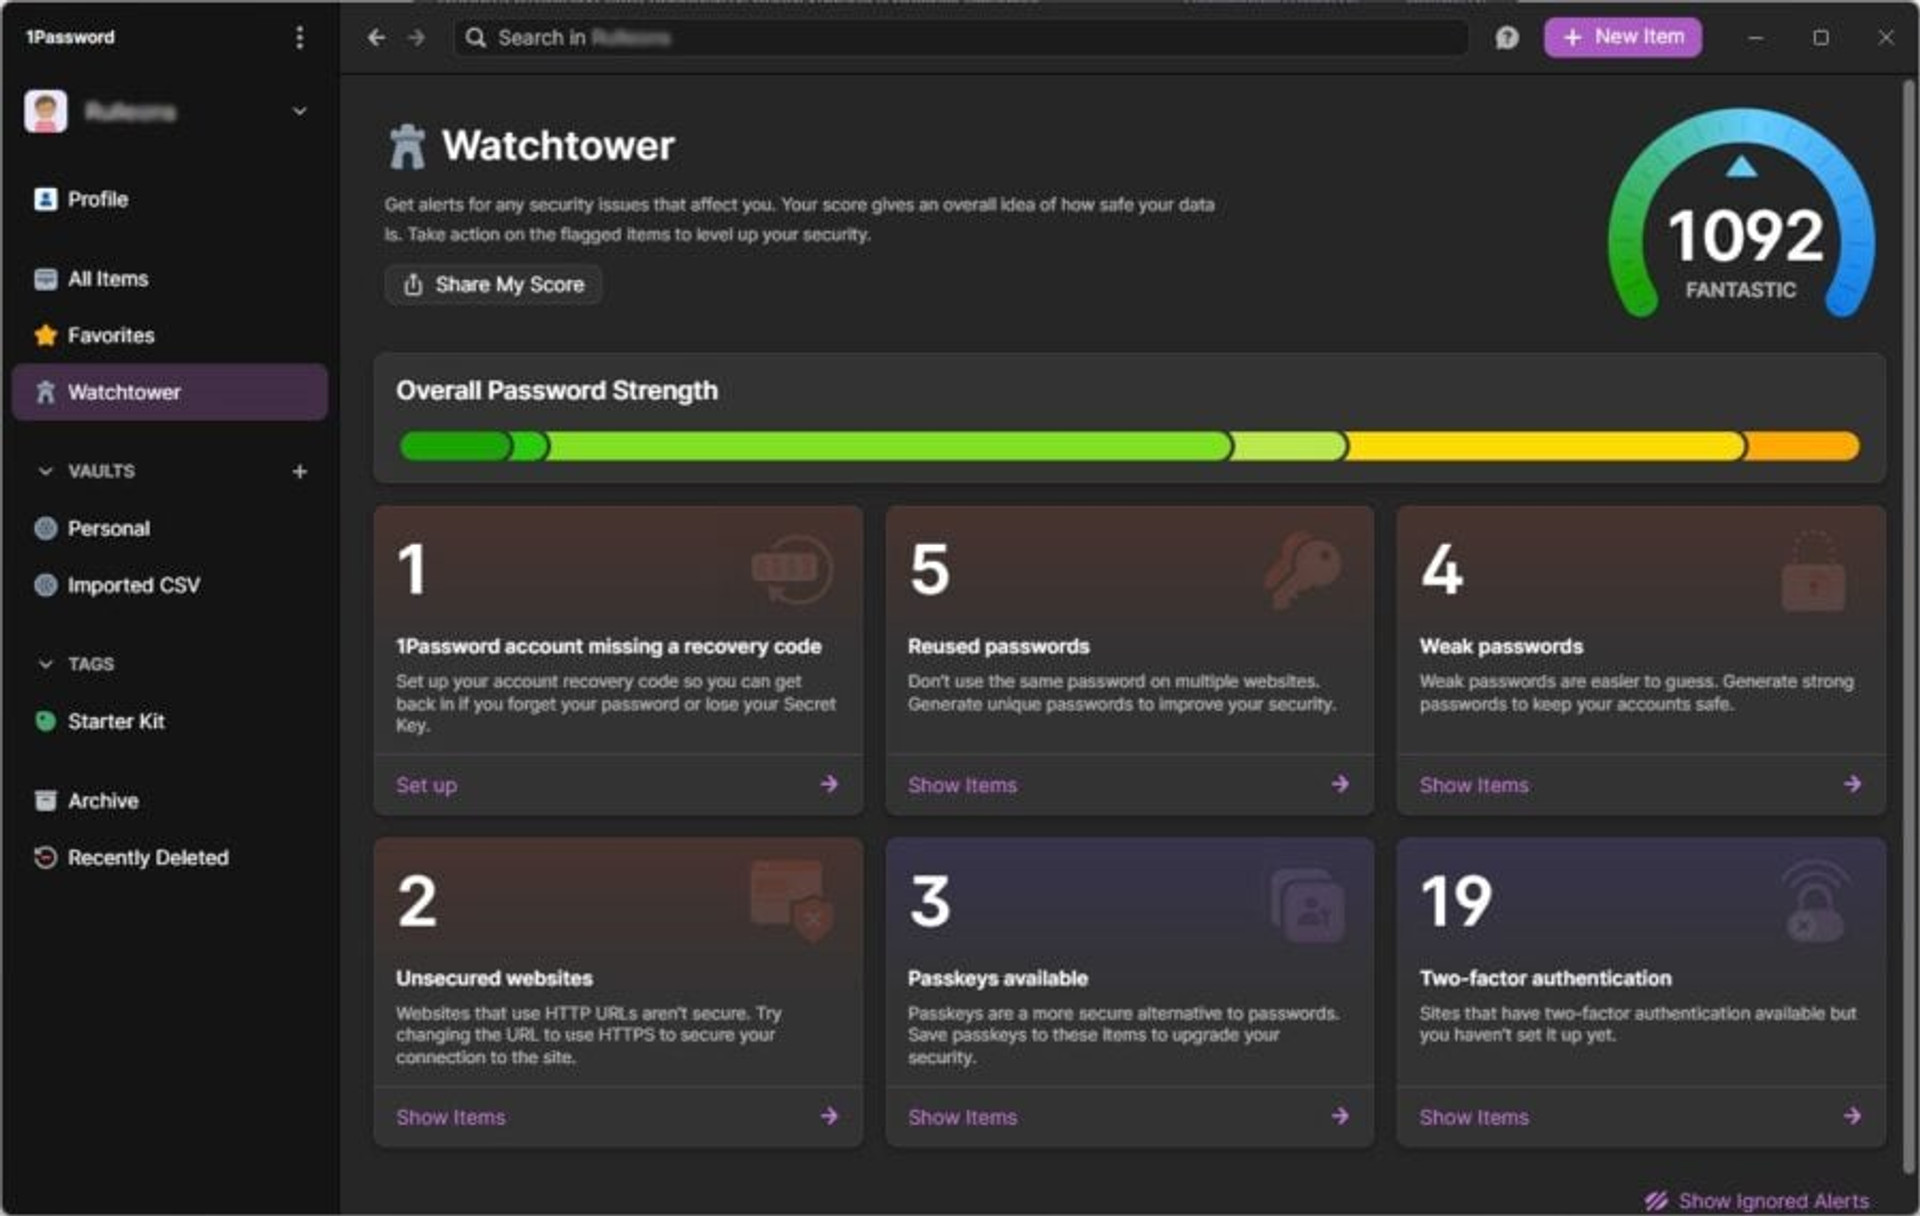The height and width of the screenshot is (1216, 1920).
Task: Collapse the Vaults section chevron
Action: pyautogui.click(x=45, y=471)
